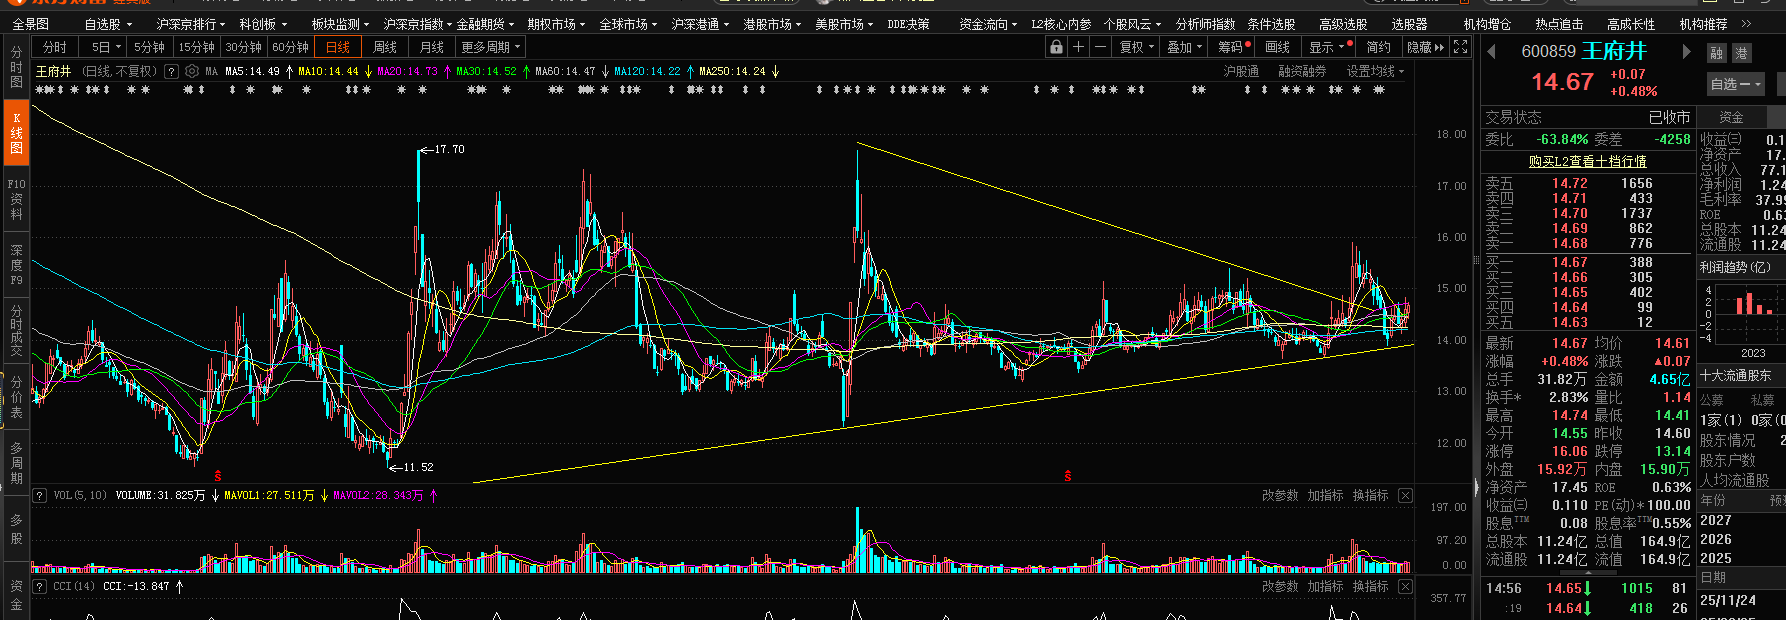Image resolution: width=1786 pixels, height=620 pixels.
Task: Click 加指标 on VOL panel
Action: (x=1325, y=495)
